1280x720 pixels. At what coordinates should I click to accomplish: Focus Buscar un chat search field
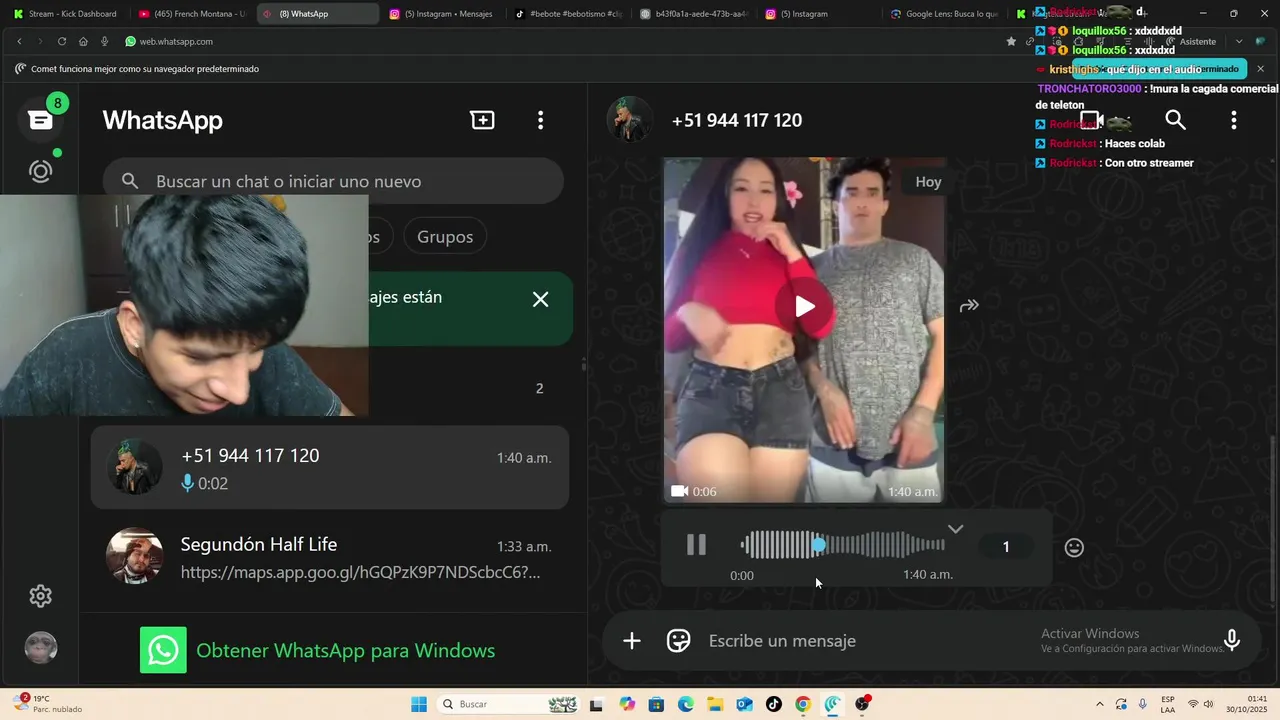coord(333,181)
